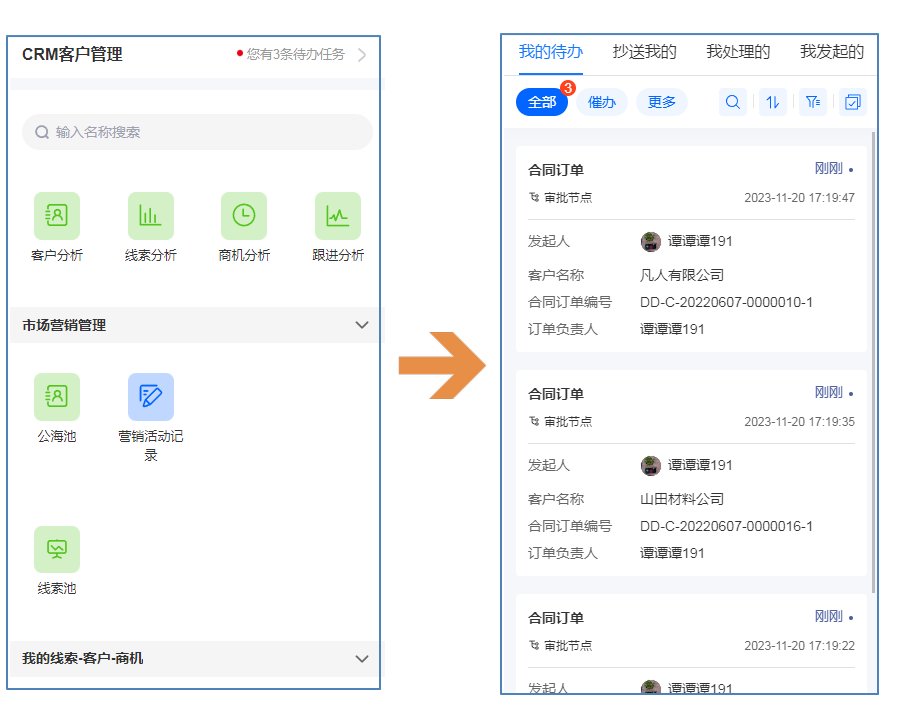Open the 线索分析 chart icon

[x=150, y=215]
